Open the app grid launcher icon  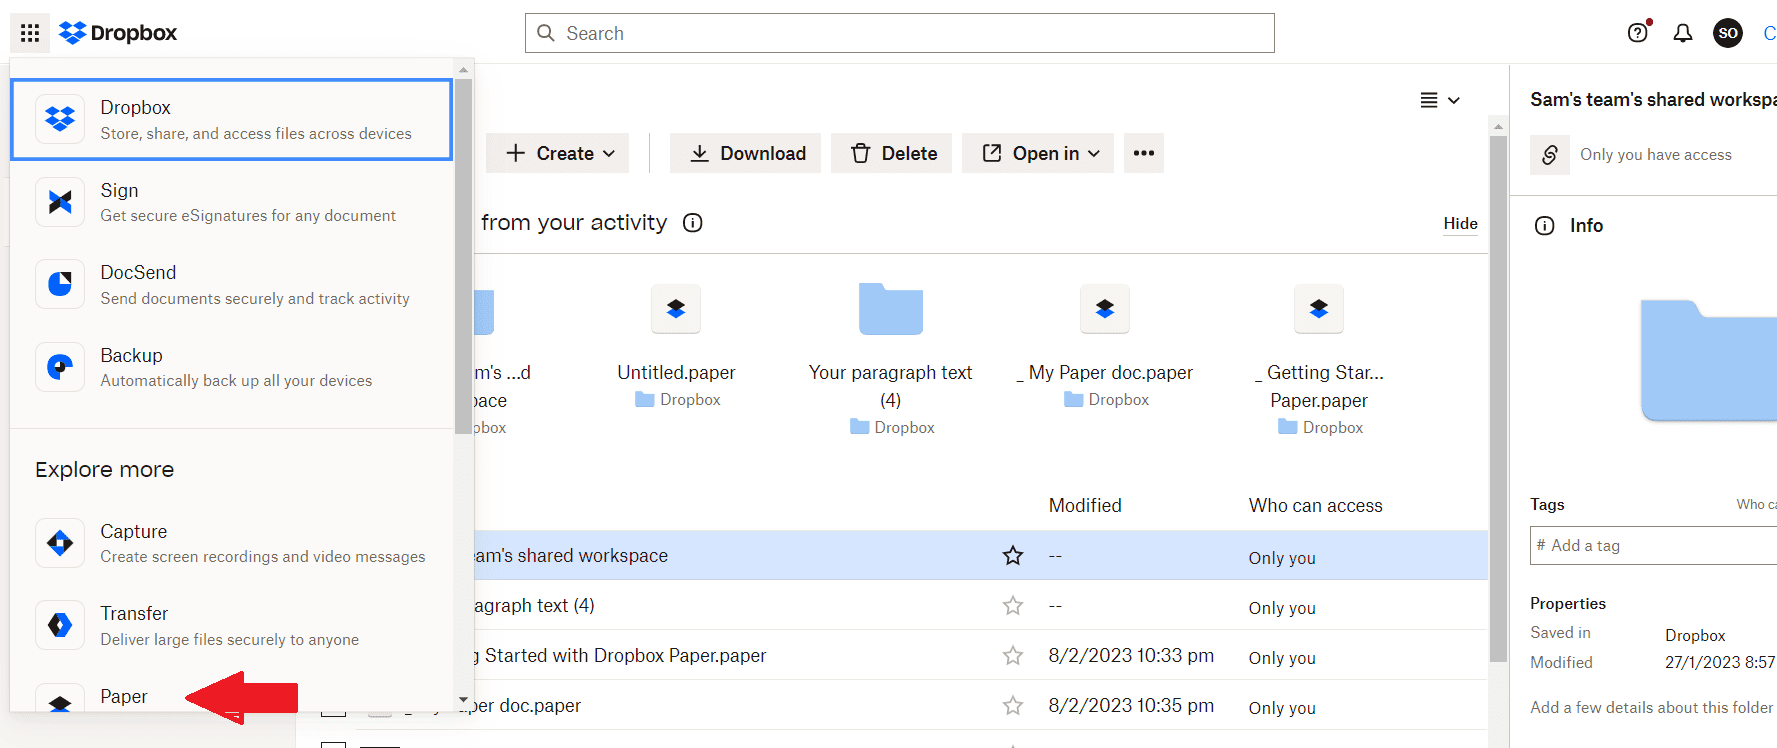click(x=30, y=33)
